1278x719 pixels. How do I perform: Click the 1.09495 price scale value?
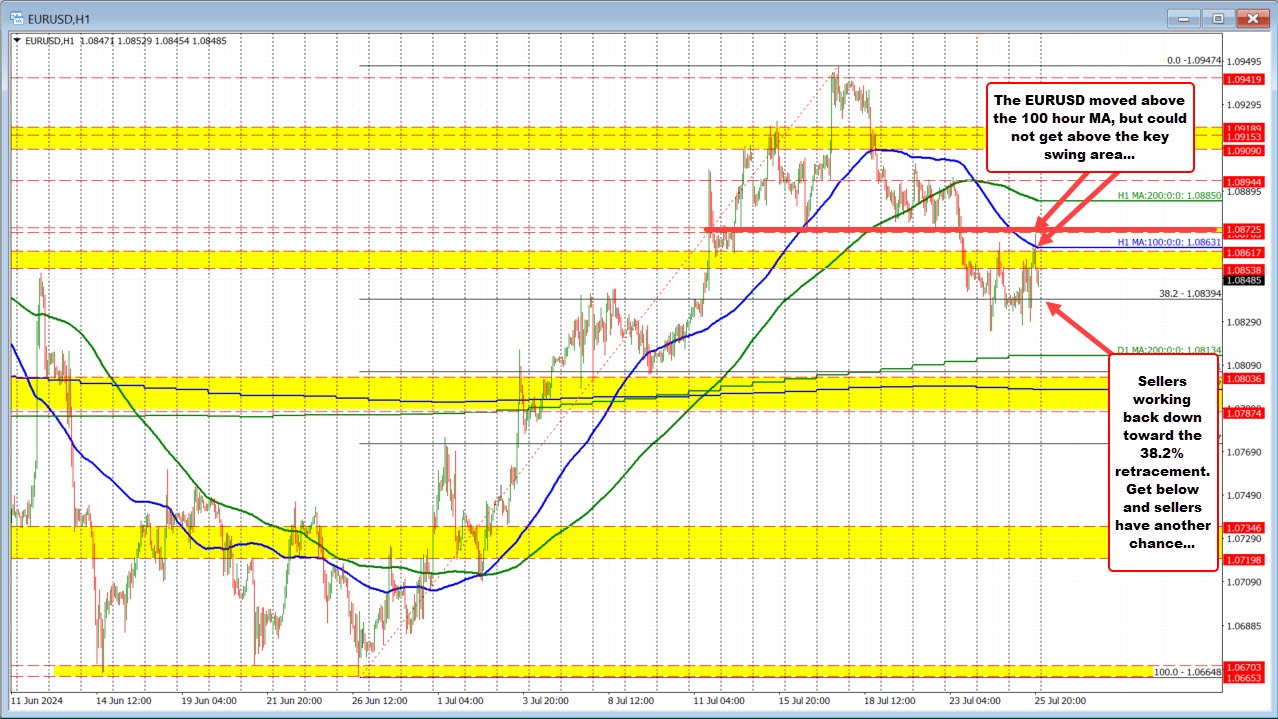[1244, 61]
